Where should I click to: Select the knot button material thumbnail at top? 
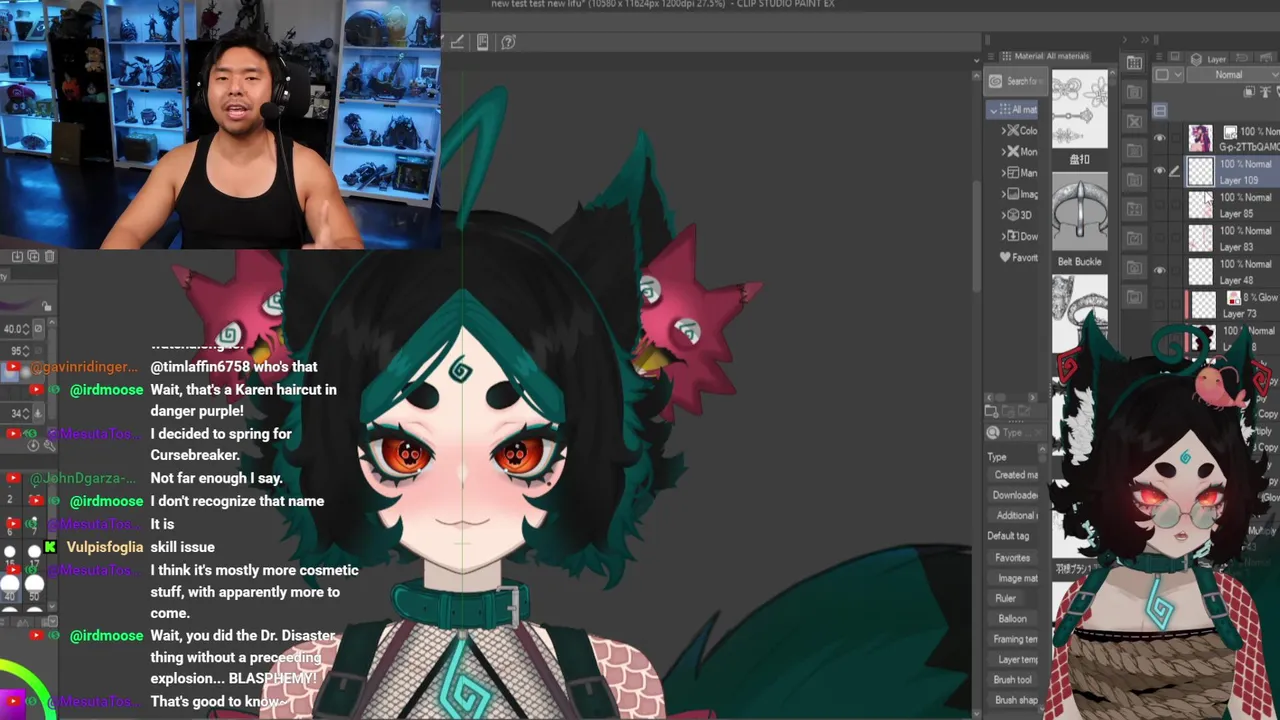click(1080, 108)
